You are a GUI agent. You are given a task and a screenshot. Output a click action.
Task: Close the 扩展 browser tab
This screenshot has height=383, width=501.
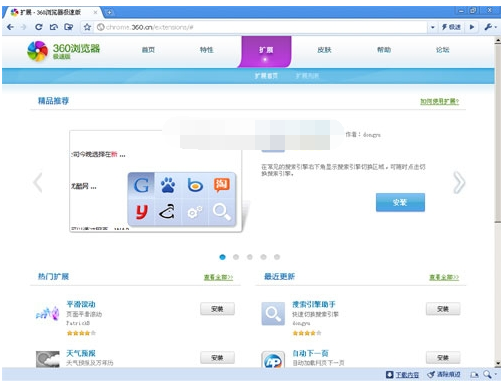point(95,12)
